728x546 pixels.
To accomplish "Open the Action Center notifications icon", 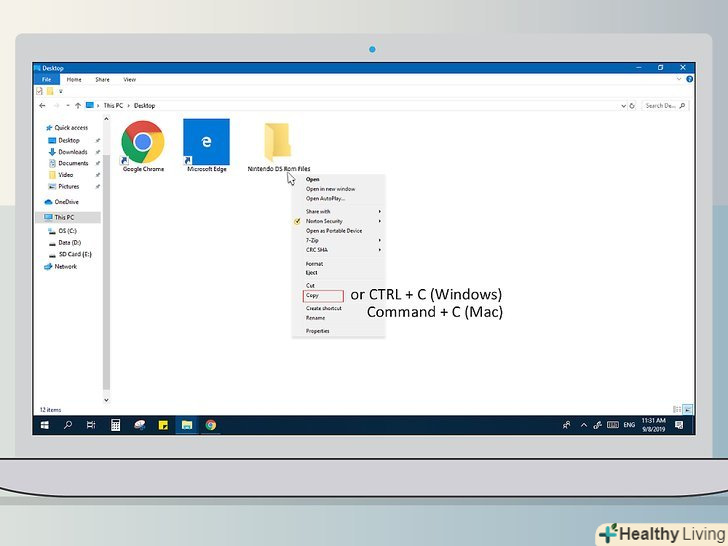I will (x=679, y=425).
